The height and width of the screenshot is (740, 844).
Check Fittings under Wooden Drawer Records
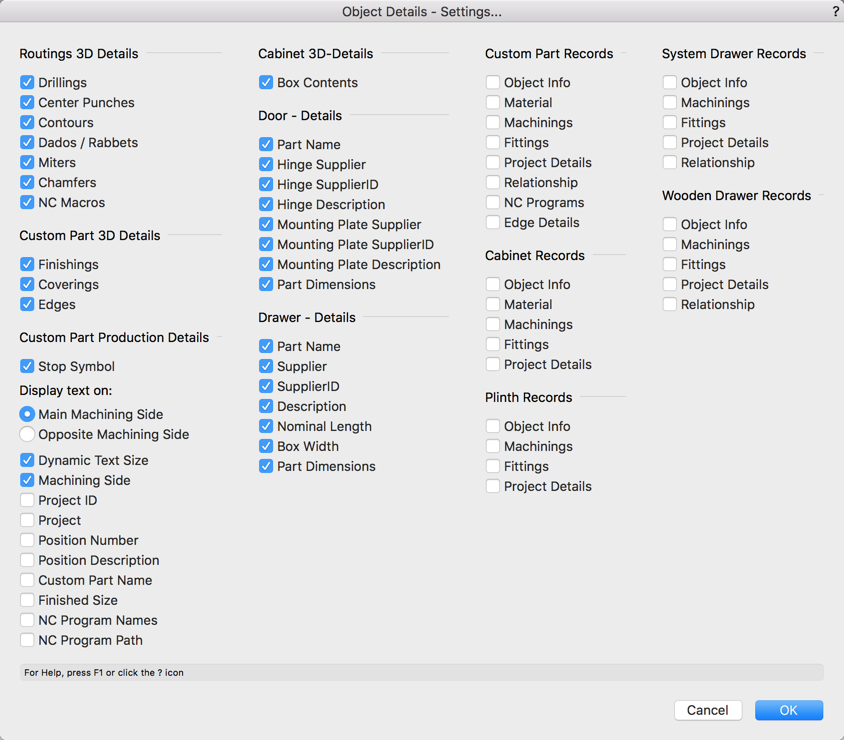click(x=670, y=264)
